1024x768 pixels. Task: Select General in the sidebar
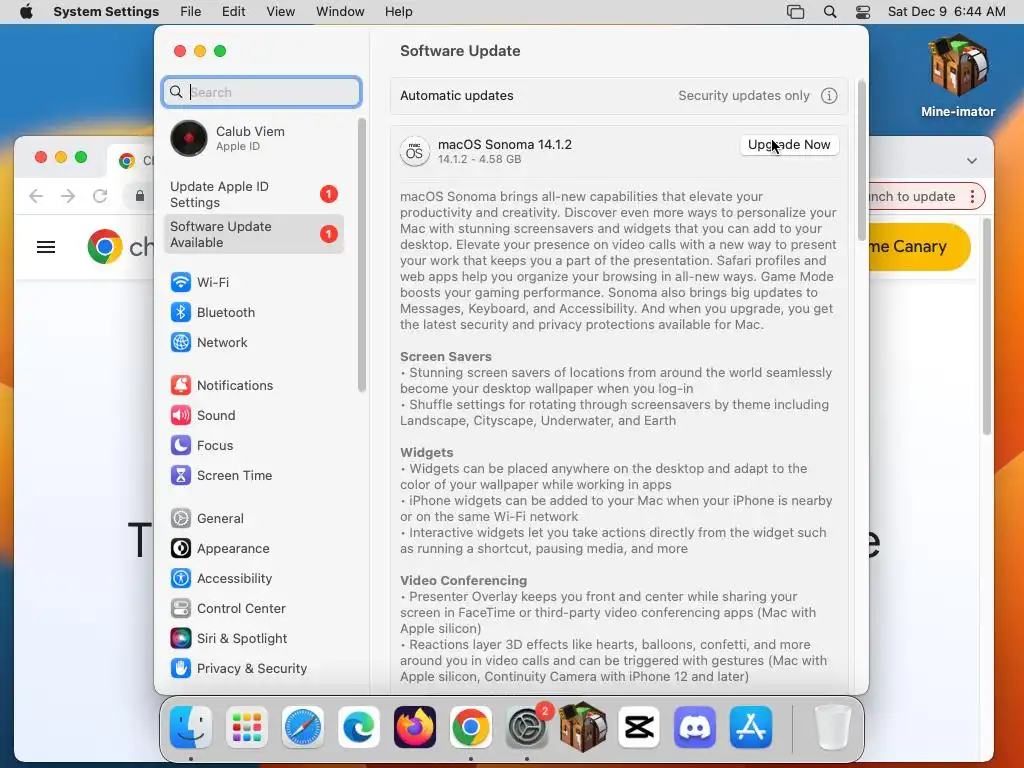(255, 519)
